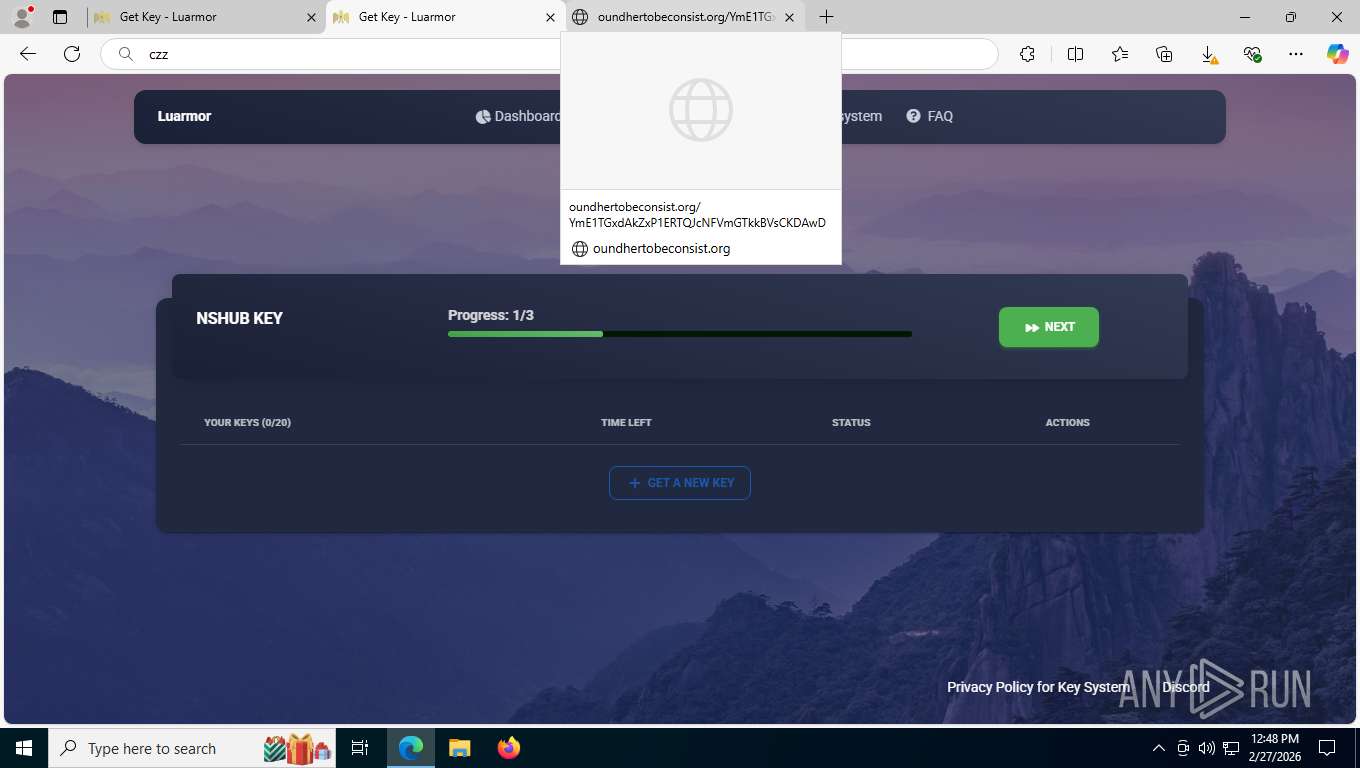Image resolution: width=1360 pixels, height=768 pixels.
Task: Show hidden system tray icons
Action: click(1159, 748)
